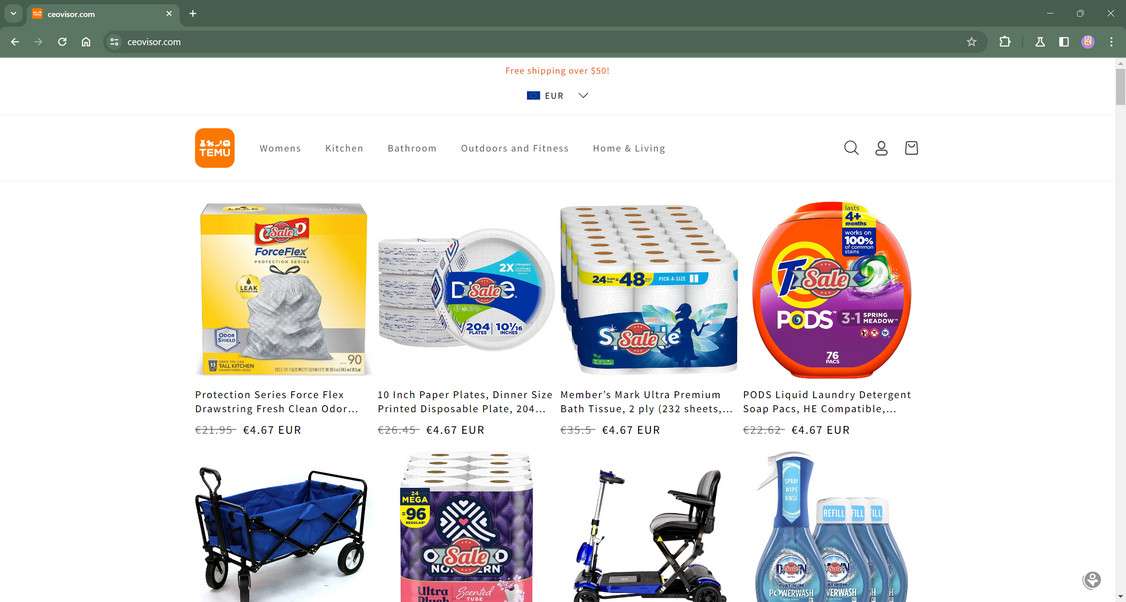Open the shopping cart icon
The height and width of the screenshot is (602, 1126).
click(x=911, y=148)
